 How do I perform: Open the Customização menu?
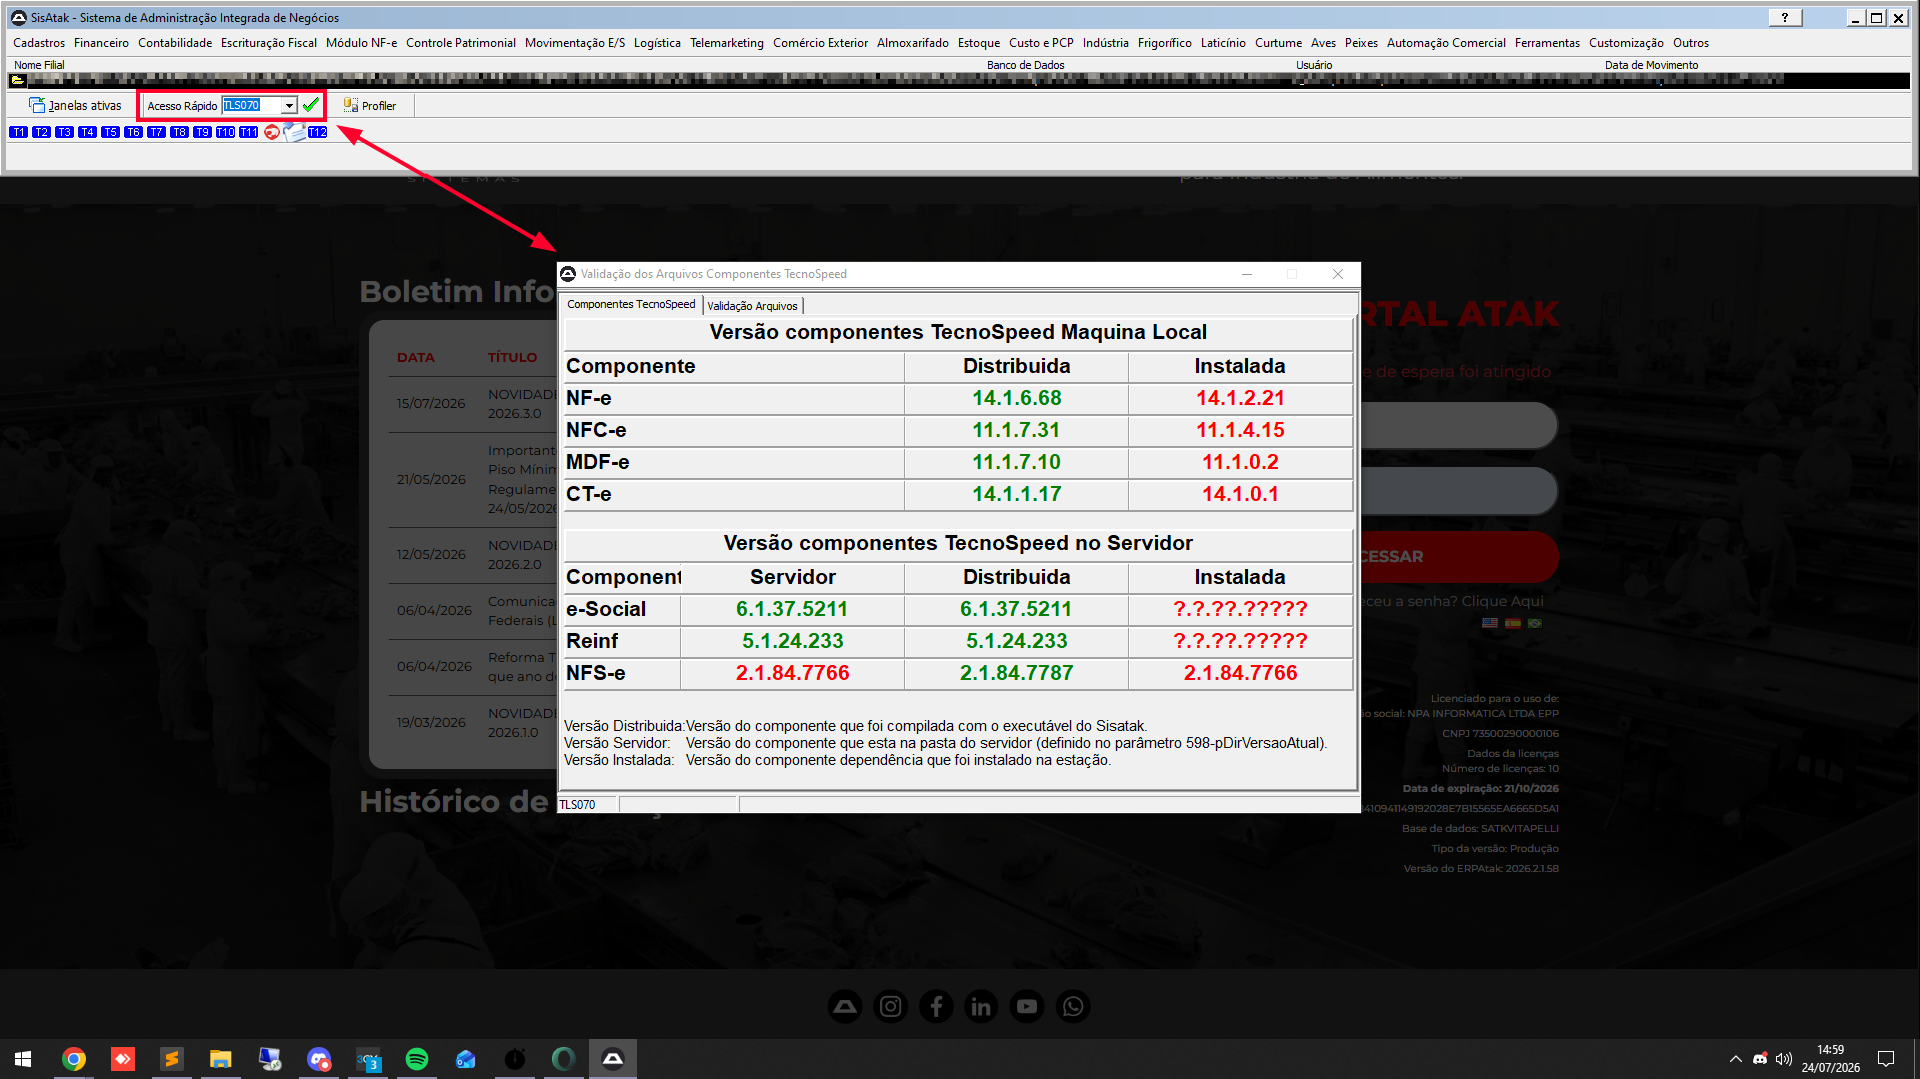click(1626, 43)
